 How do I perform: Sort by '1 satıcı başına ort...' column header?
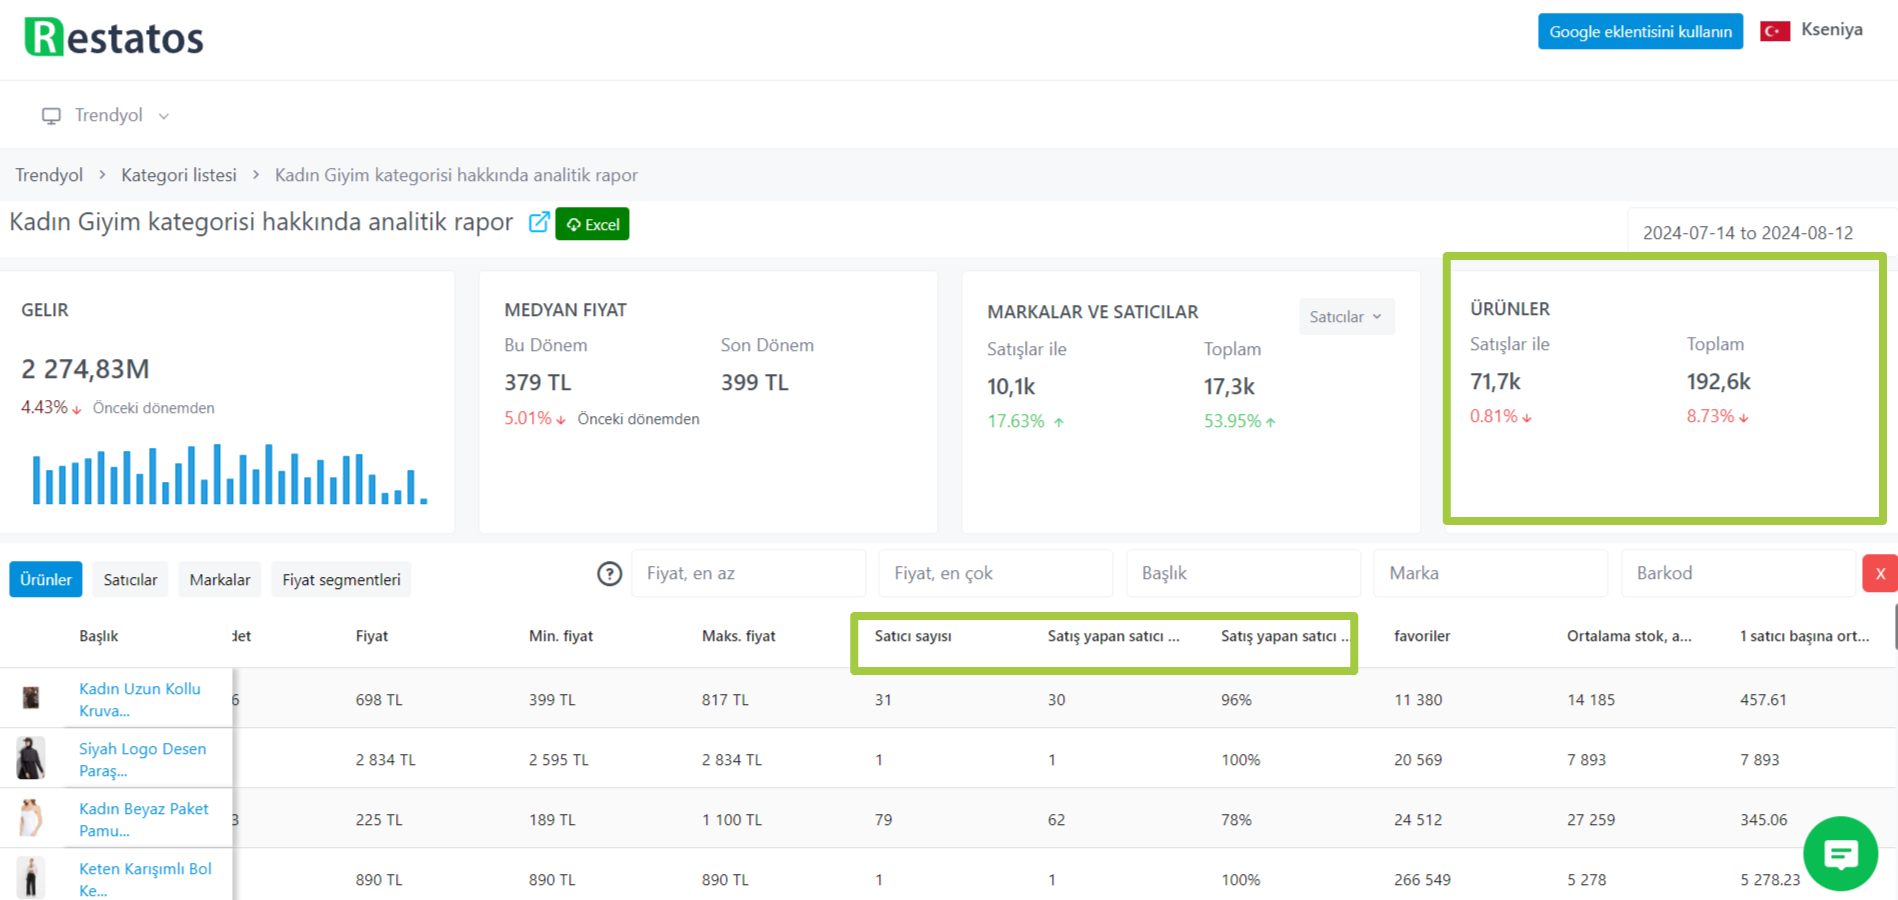(x=1804, y=636)
